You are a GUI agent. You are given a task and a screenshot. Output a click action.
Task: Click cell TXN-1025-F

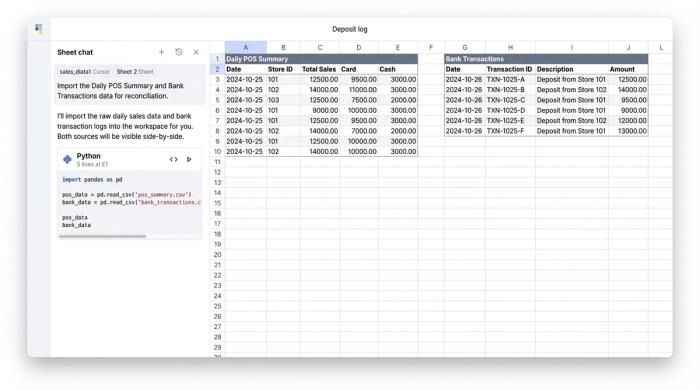510,131
